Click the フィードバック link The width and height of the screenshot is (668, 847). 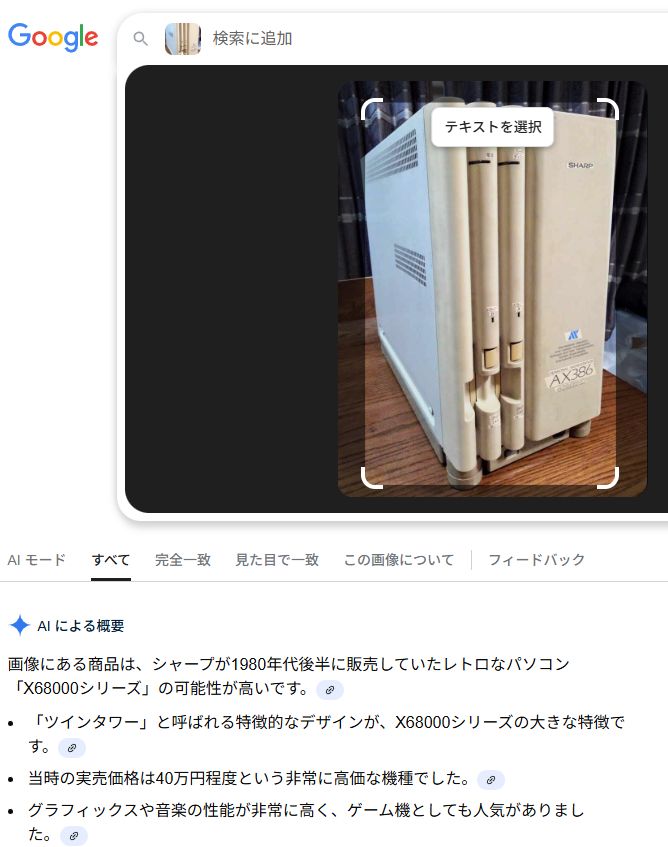pyautogui.click(x=537, y=560)
